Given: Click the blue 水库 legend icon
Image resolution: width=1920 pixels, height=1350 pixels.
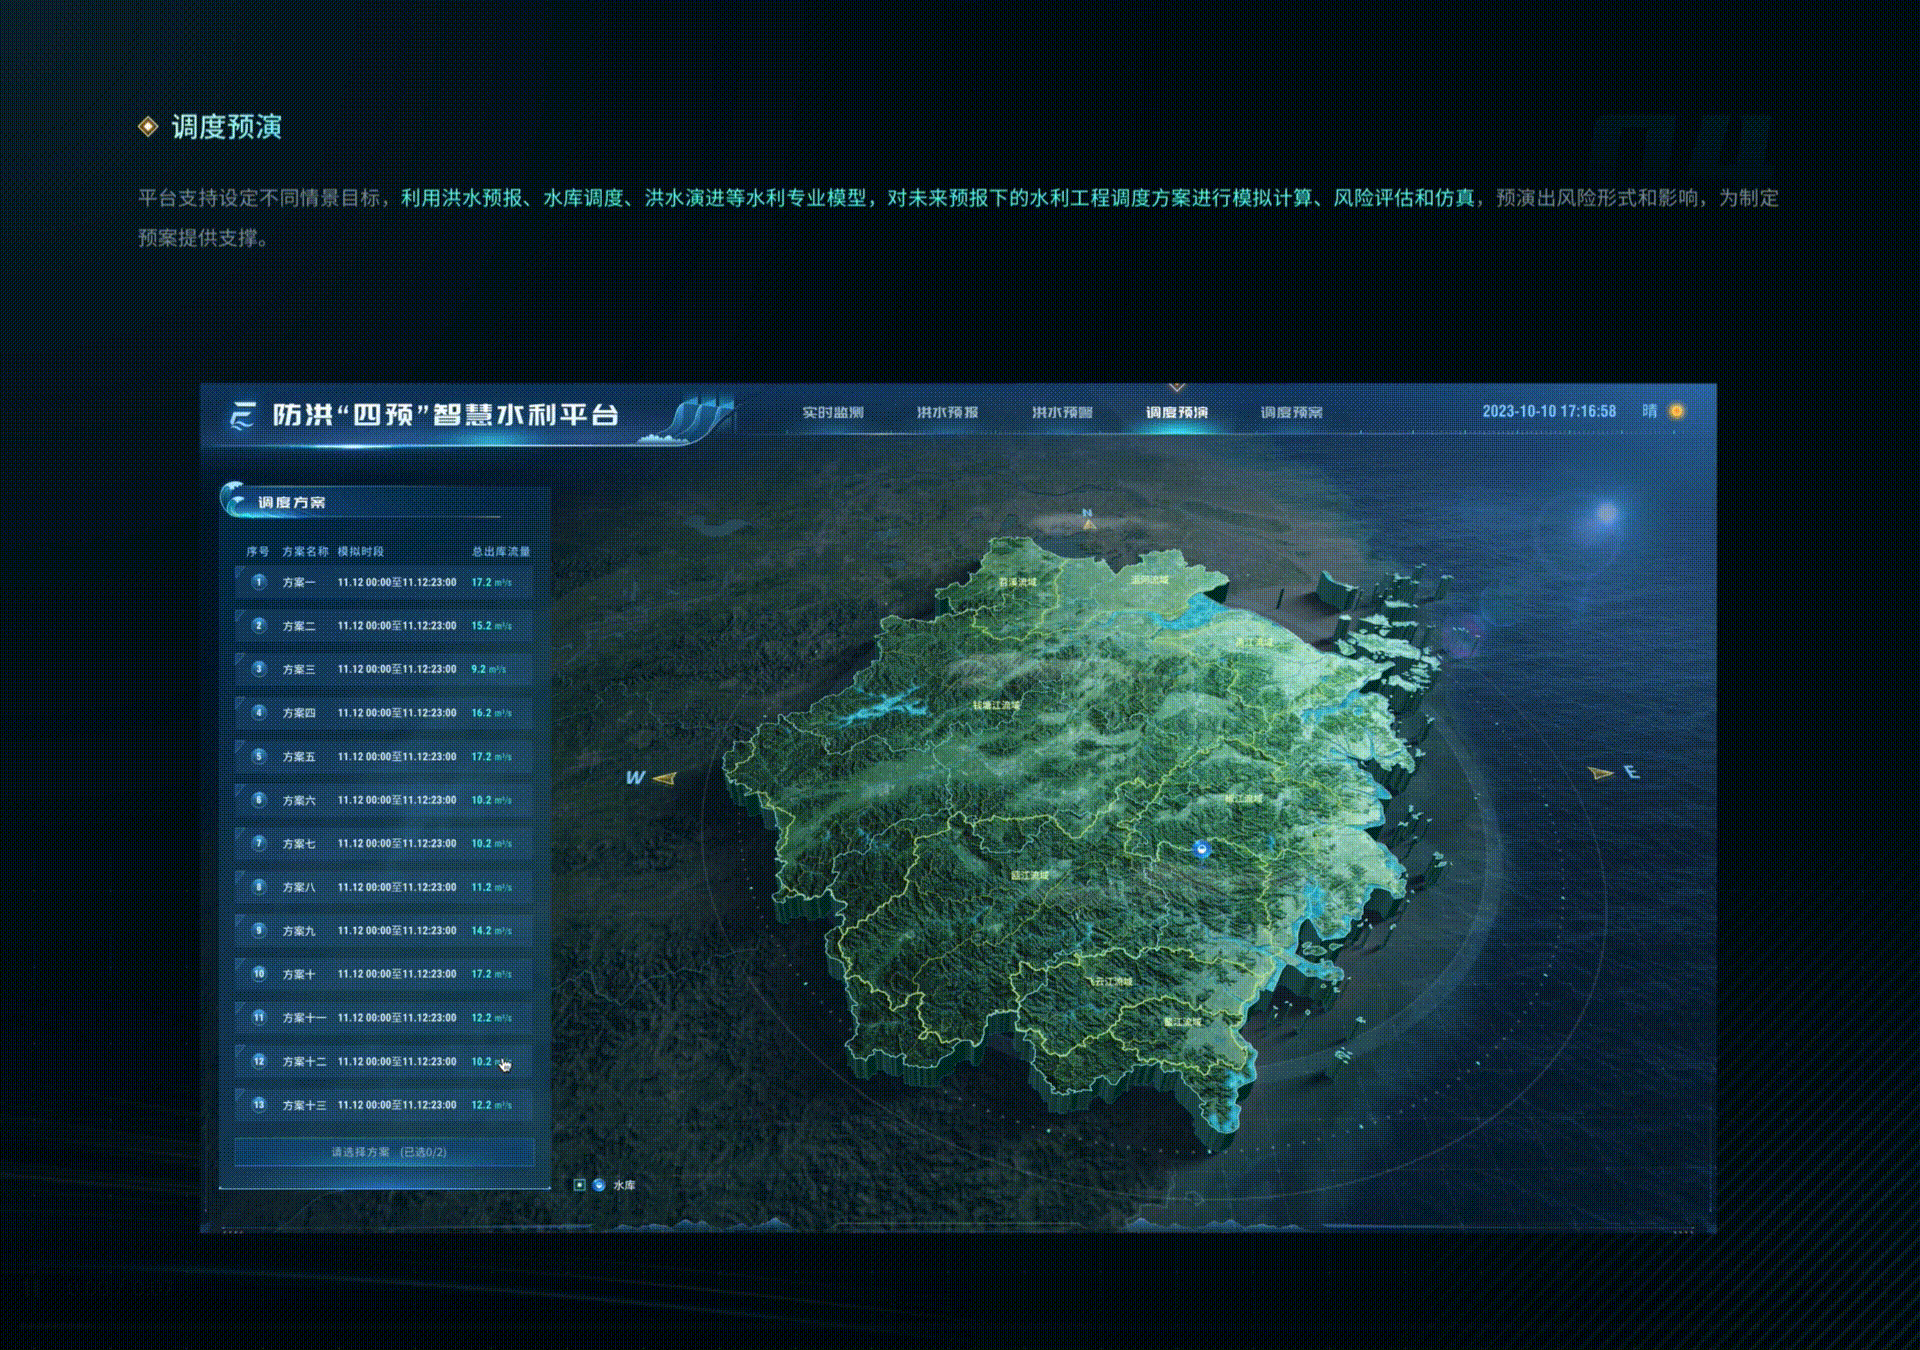Looking at the screenshot, I should [599, 1185].
